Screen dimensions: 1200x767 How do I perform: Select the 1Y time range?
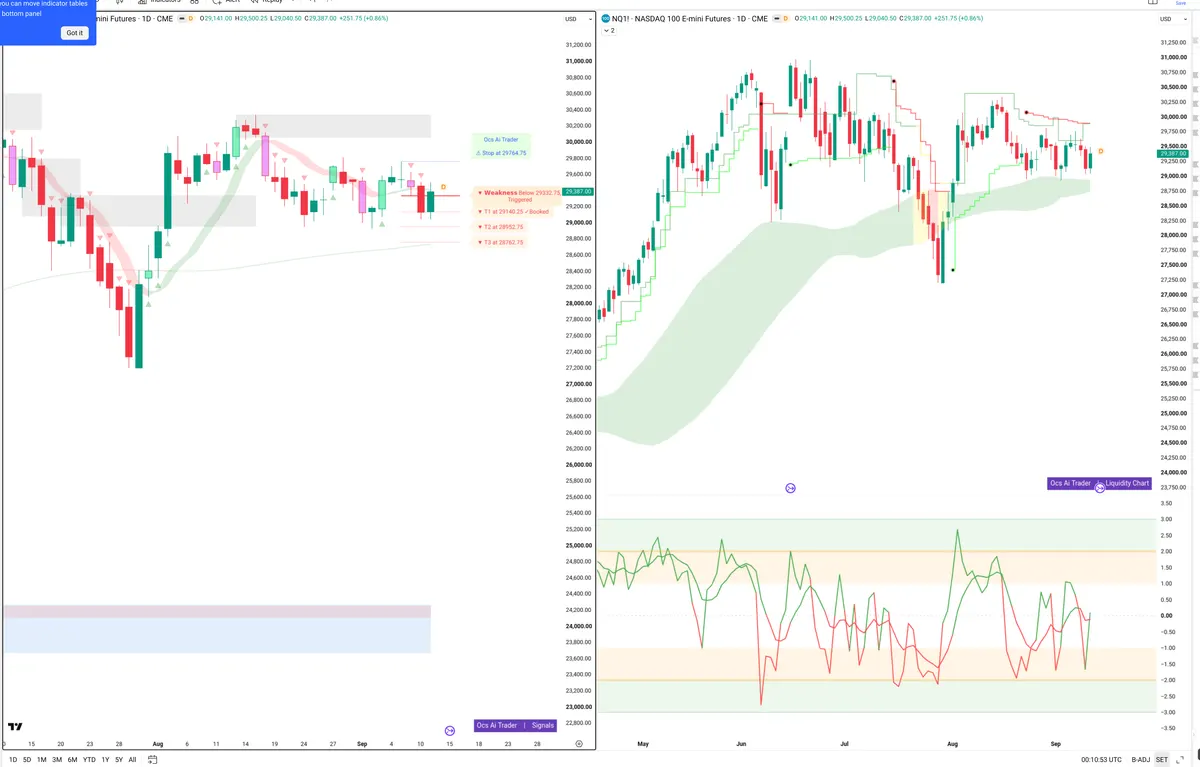pyautogui.click(x=105, y=760)
